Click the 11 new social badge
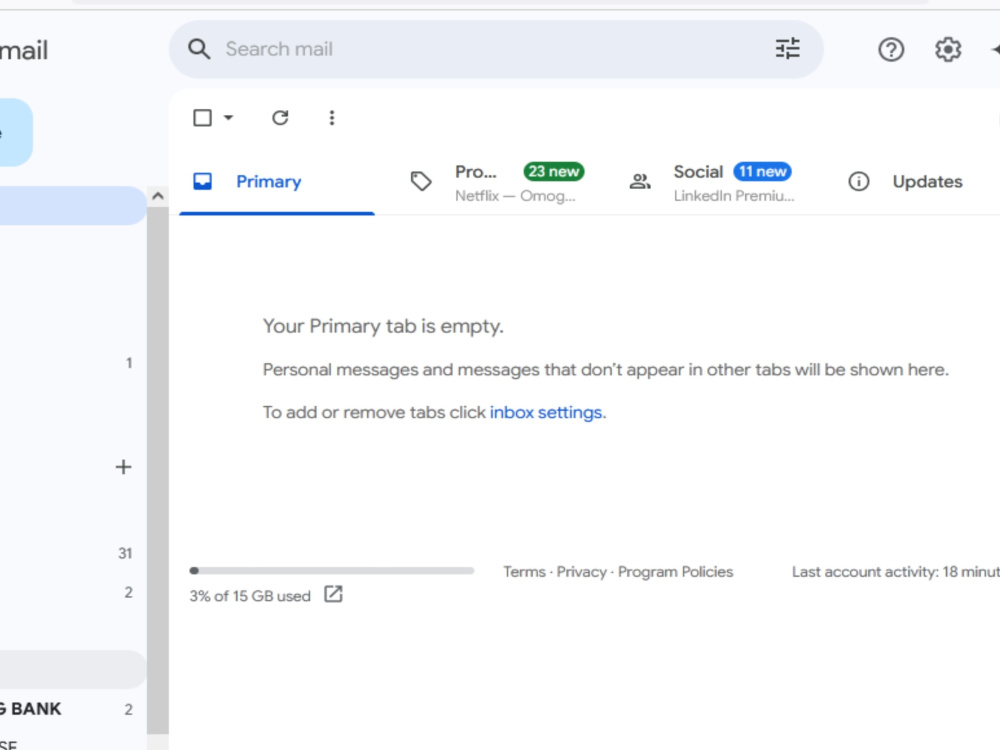 tap(762, 172)
